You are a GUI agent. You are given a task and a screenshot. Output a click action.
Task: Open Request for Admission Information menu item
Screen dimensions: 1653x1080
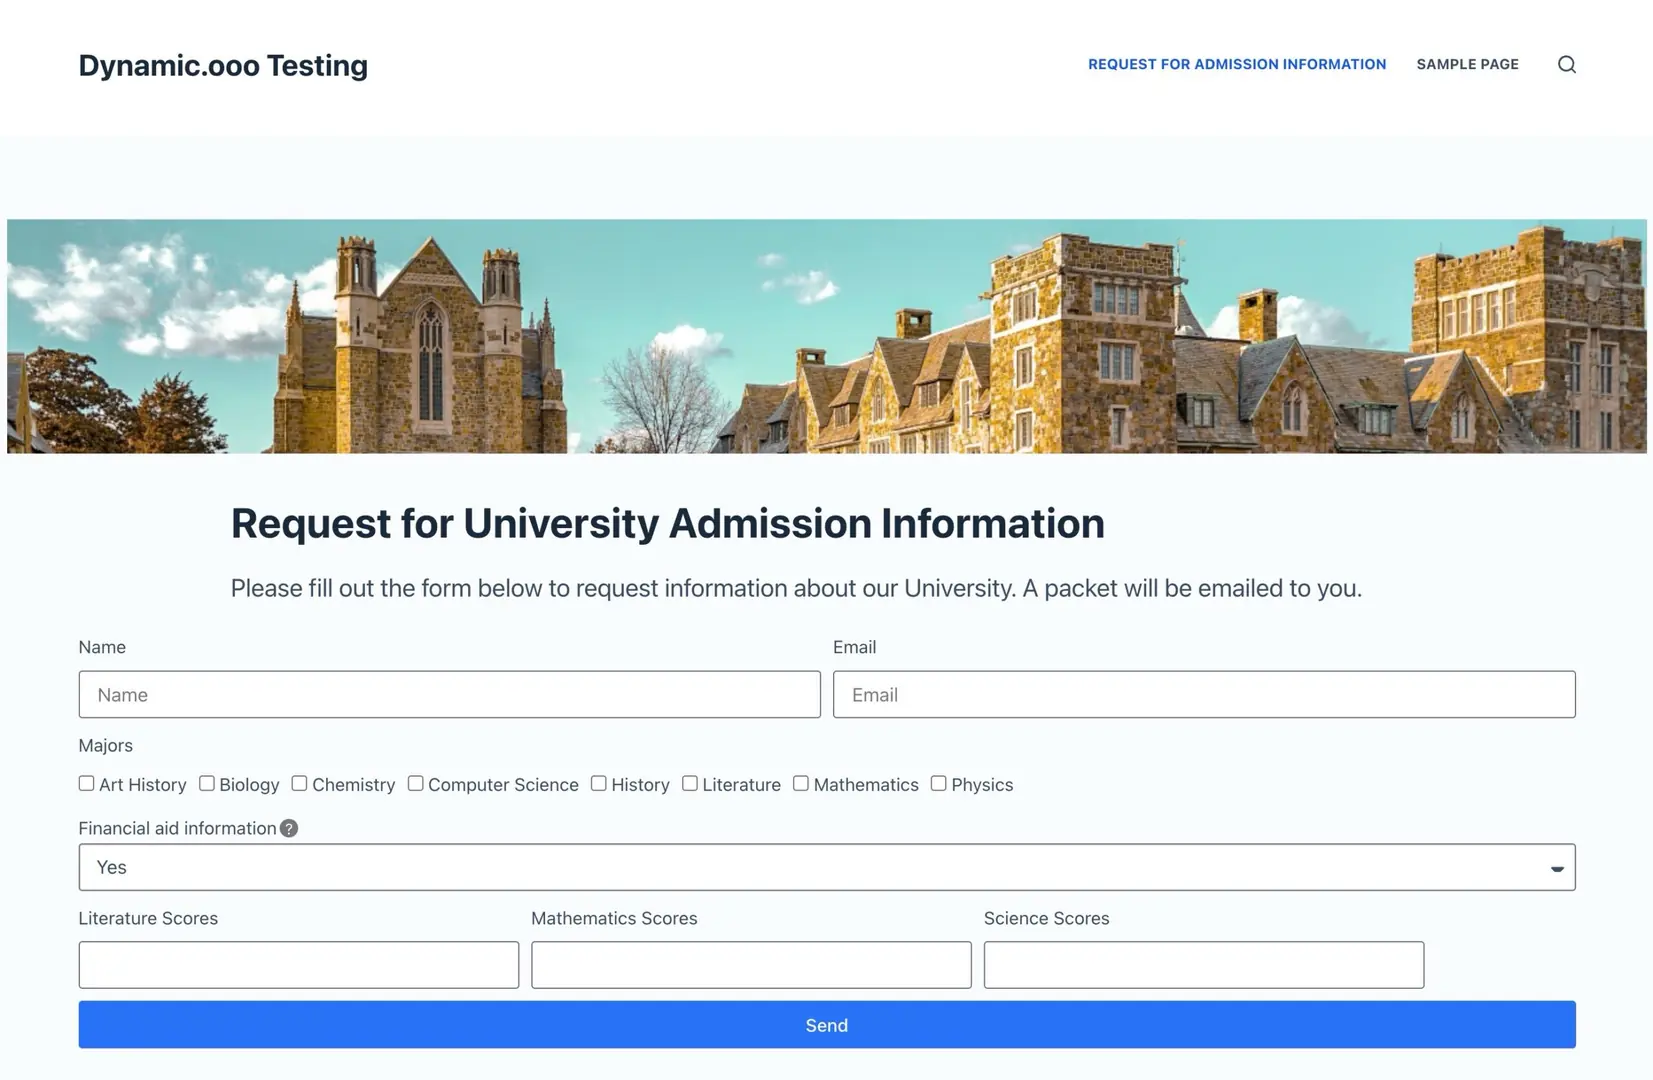(x=1237, y=64)
